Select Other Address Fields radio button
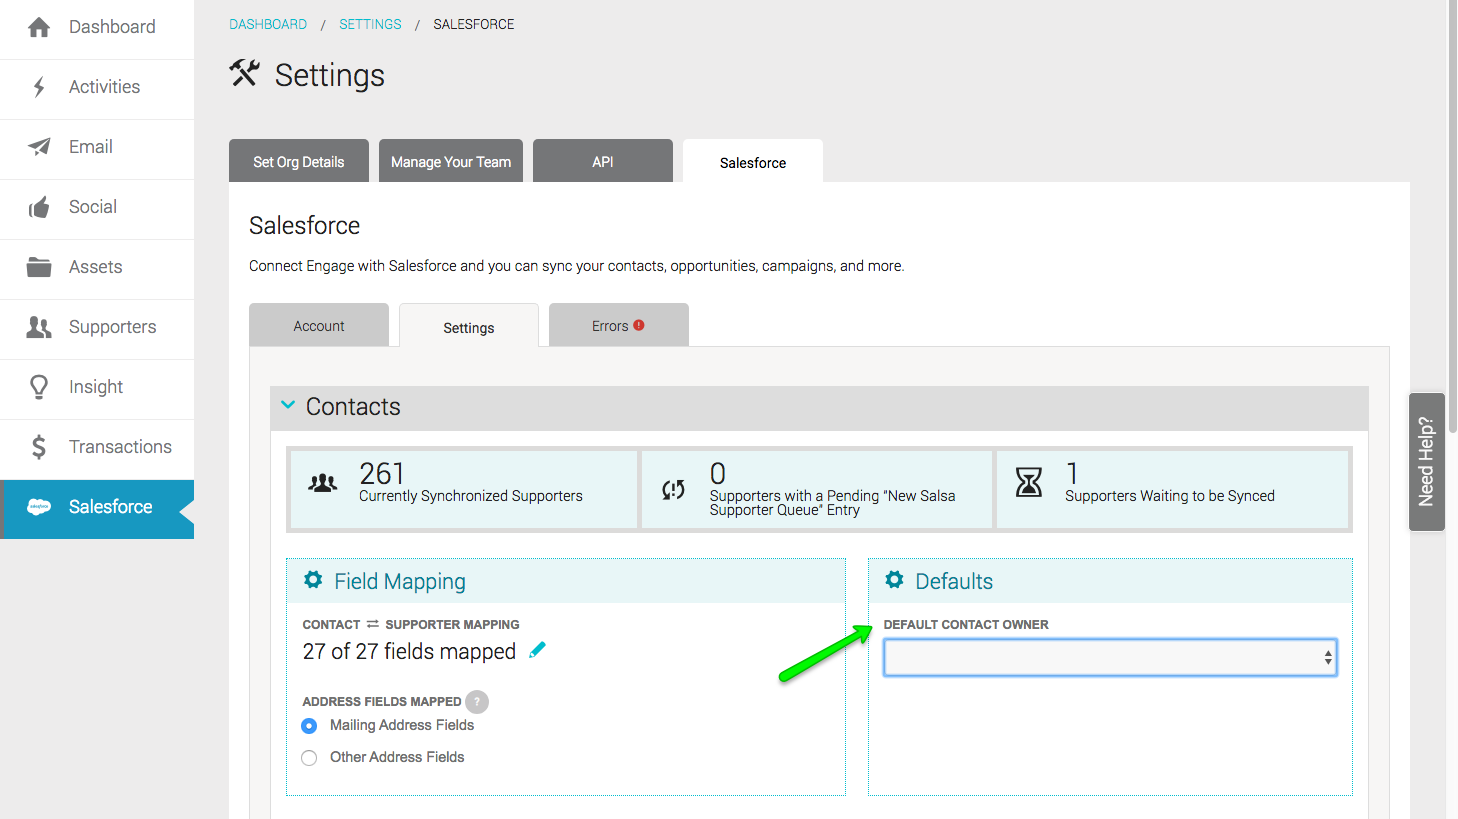 click(x=309, y=758)
